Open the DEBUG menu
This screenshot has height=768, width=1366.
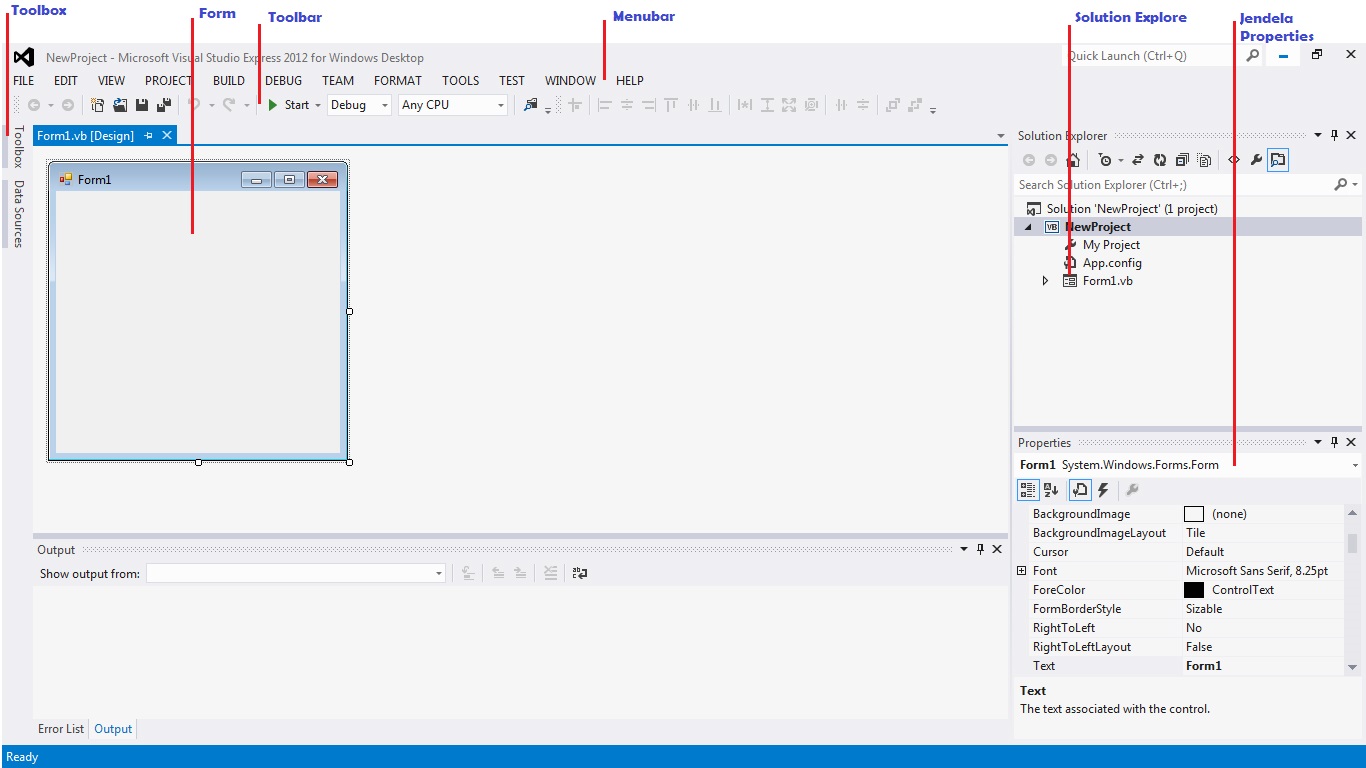283,81
